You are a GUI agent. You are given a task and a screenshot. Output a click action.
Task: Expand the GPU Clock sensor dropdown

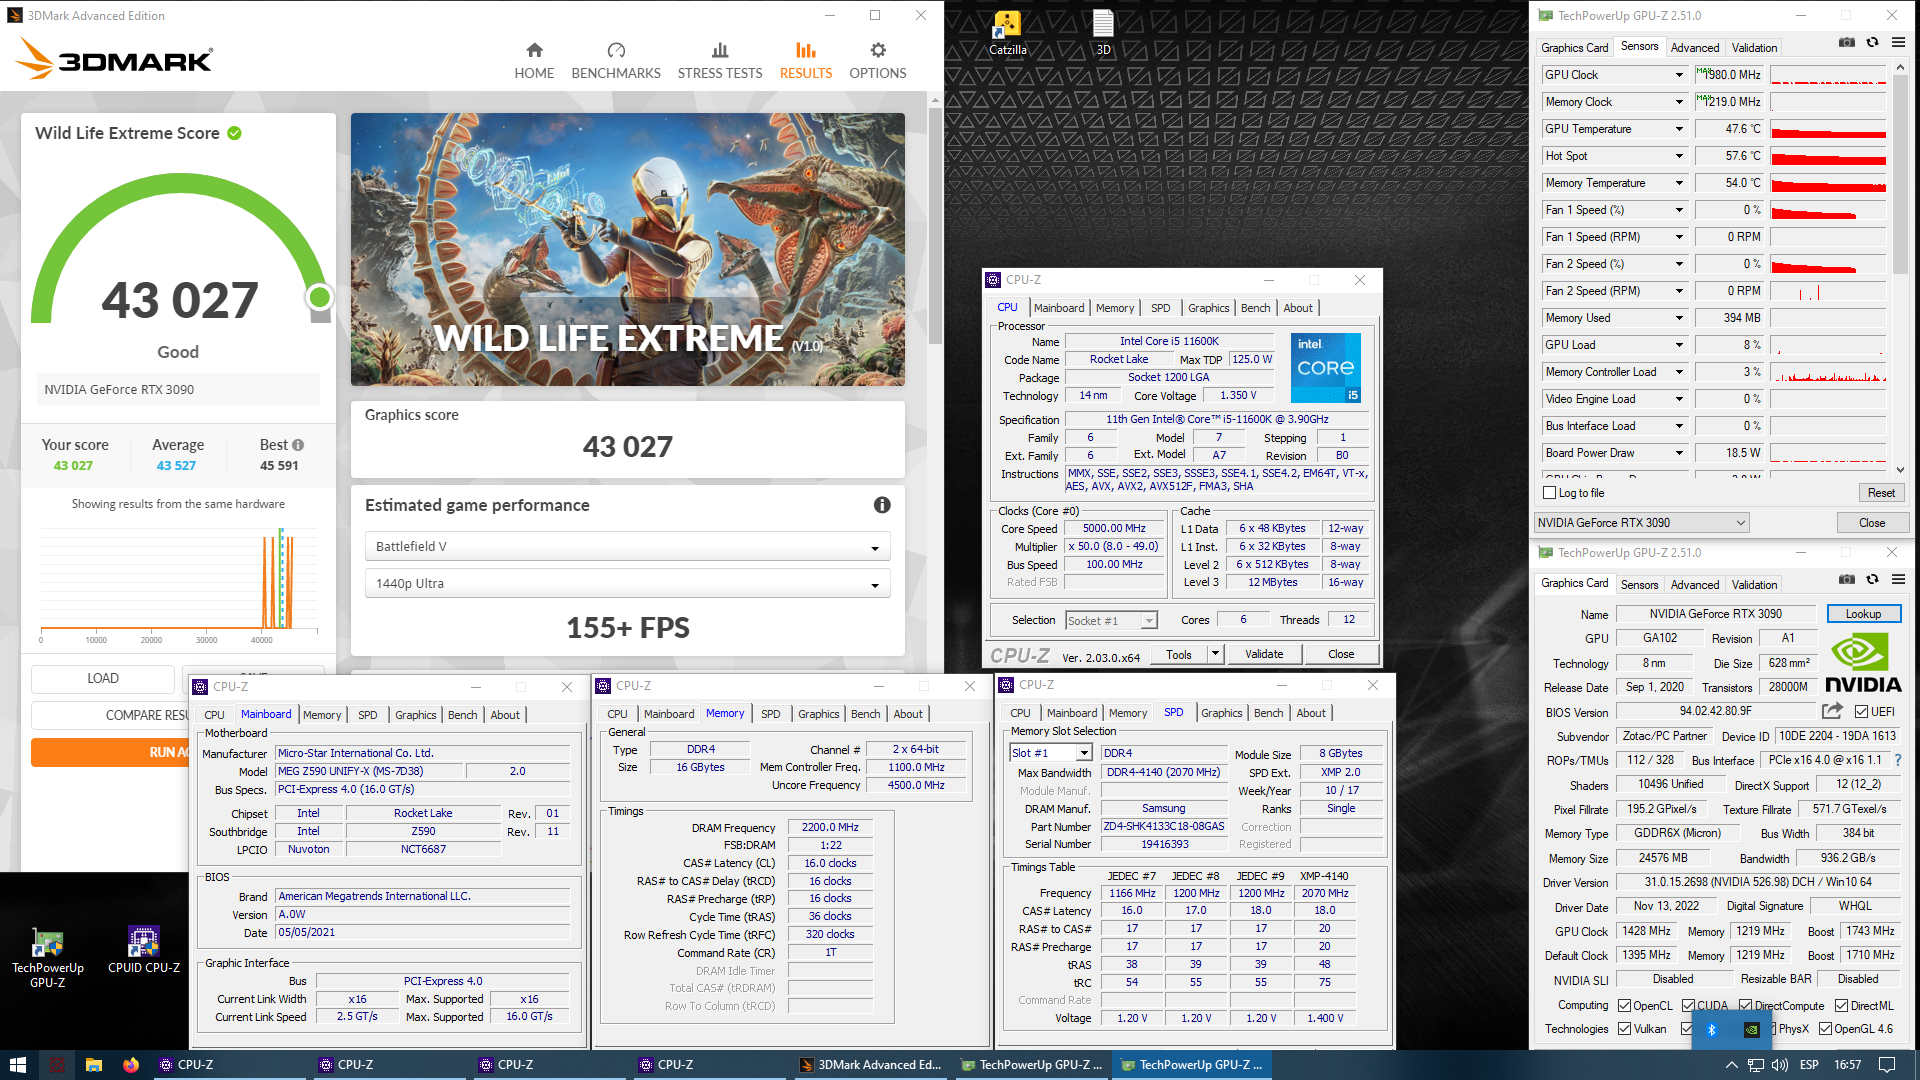click(x=1679, y=75)
